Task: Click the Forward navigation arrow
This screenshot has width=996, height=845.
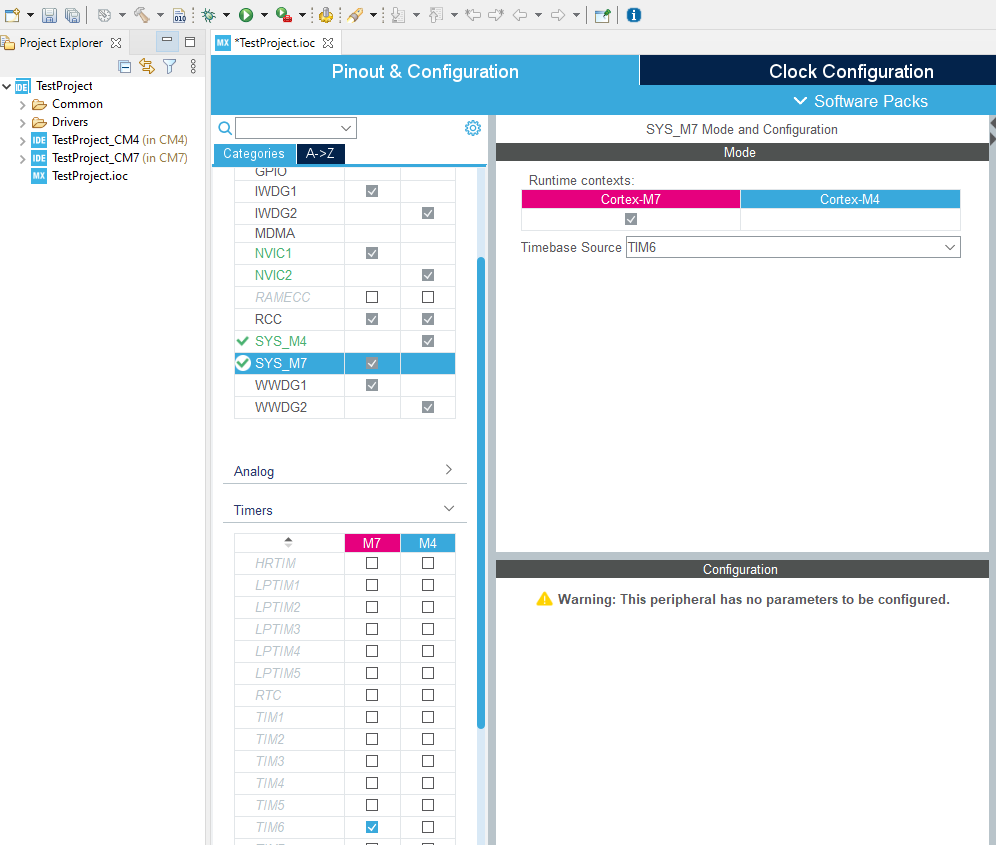Action: [558, 15]
